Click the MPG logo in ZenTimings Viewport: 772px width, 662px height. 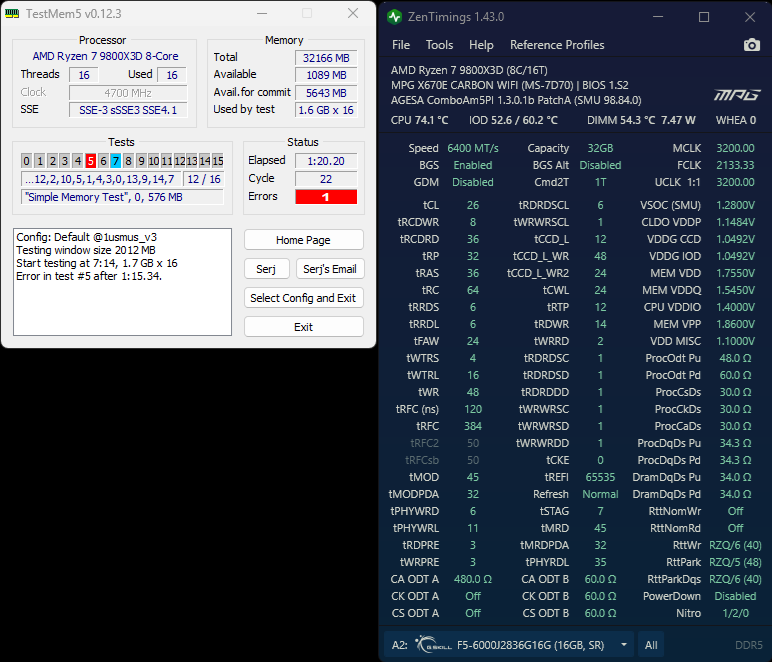pyautogui.click(x=737, y=95)
